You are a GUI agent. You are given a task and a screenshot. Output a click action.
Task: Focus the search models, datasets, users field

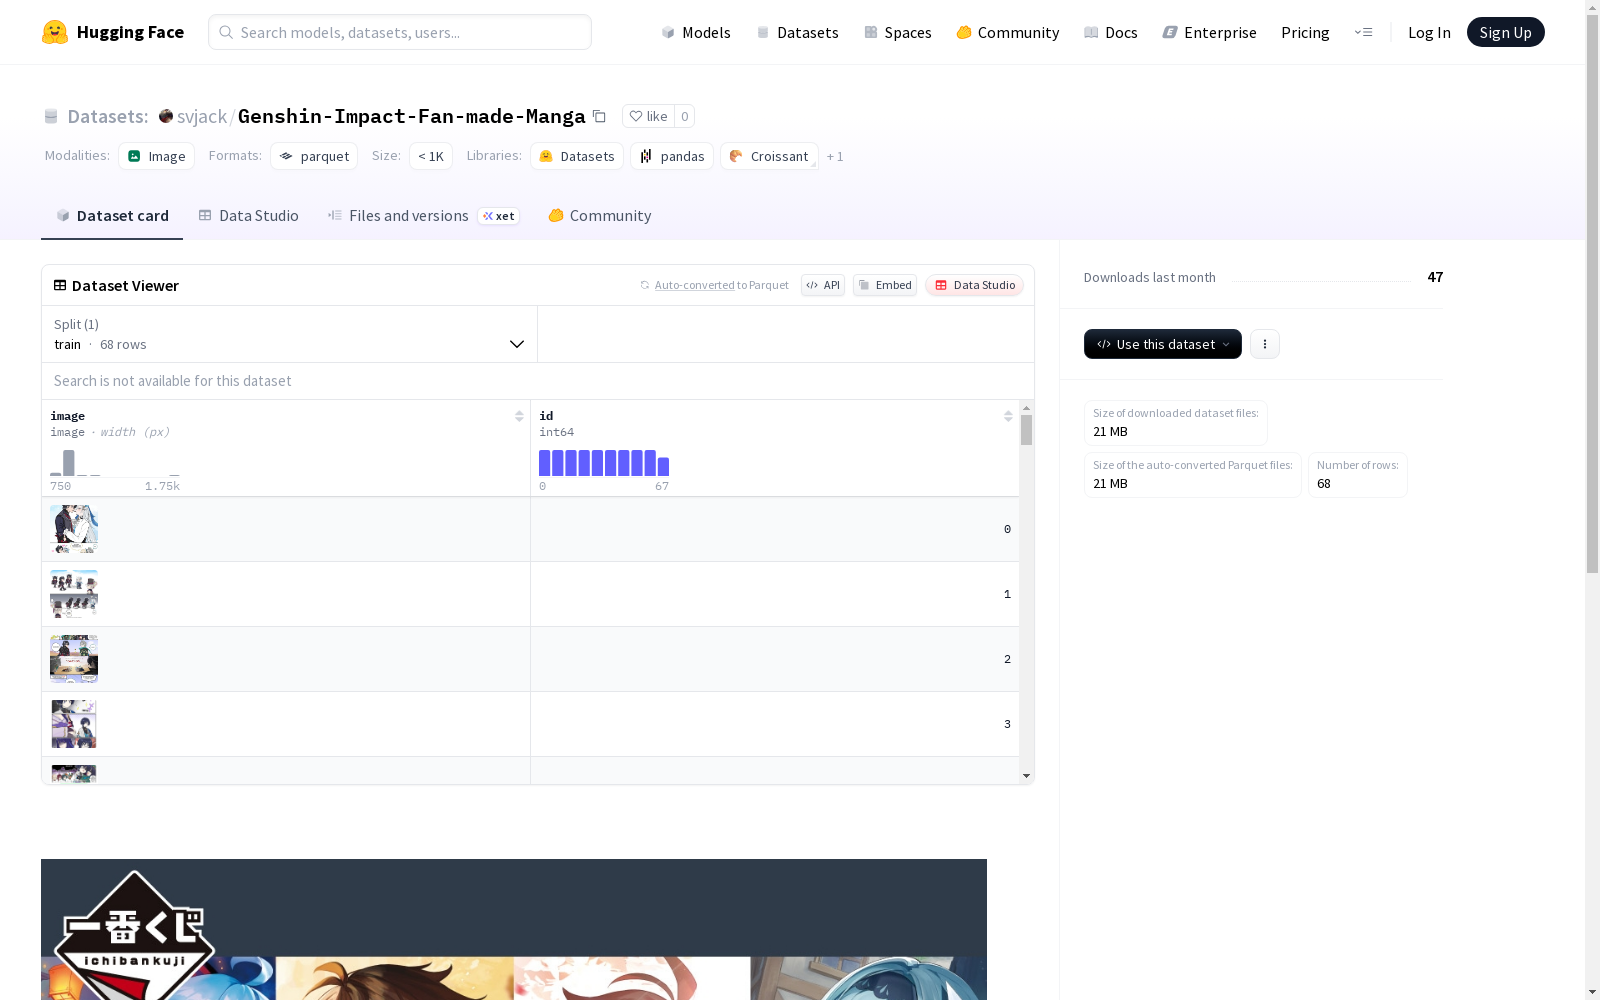click(x=400, y=32)
